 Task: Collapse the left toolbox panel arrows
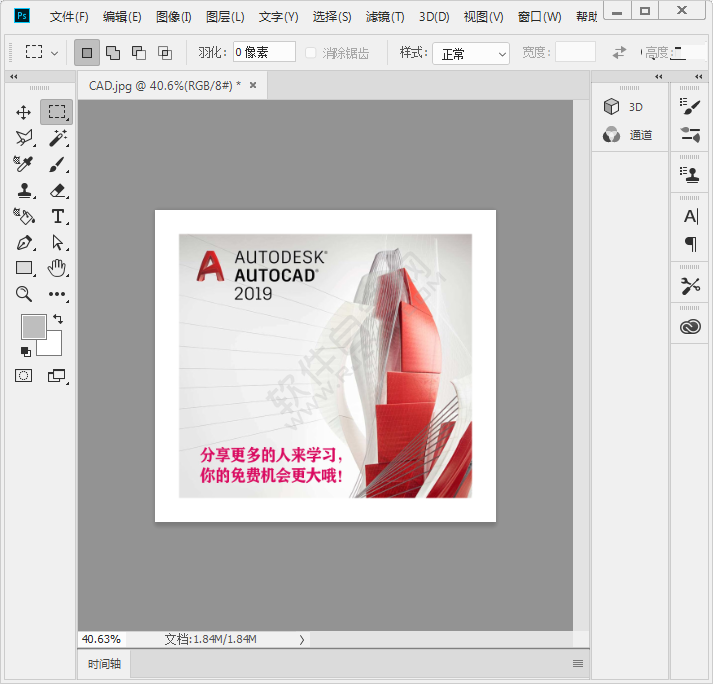pos(14,76)
